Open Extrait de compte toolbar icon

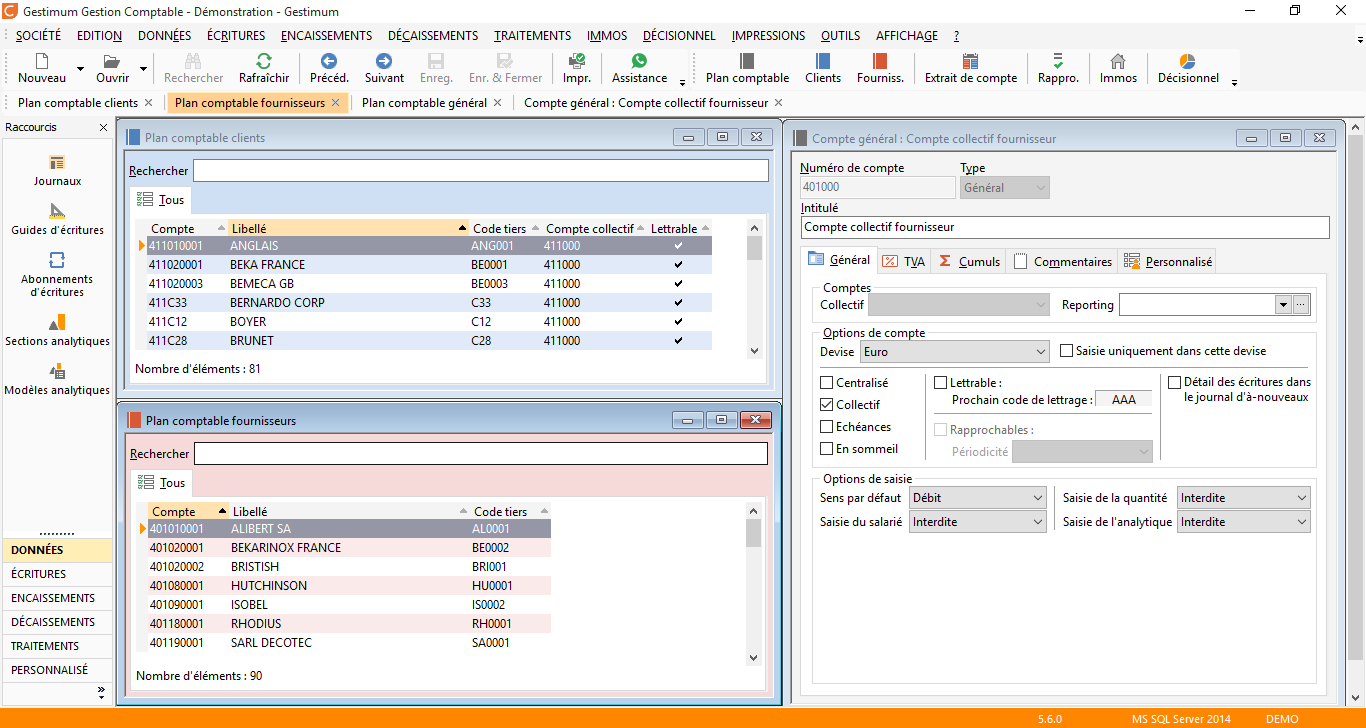point(970,61)
